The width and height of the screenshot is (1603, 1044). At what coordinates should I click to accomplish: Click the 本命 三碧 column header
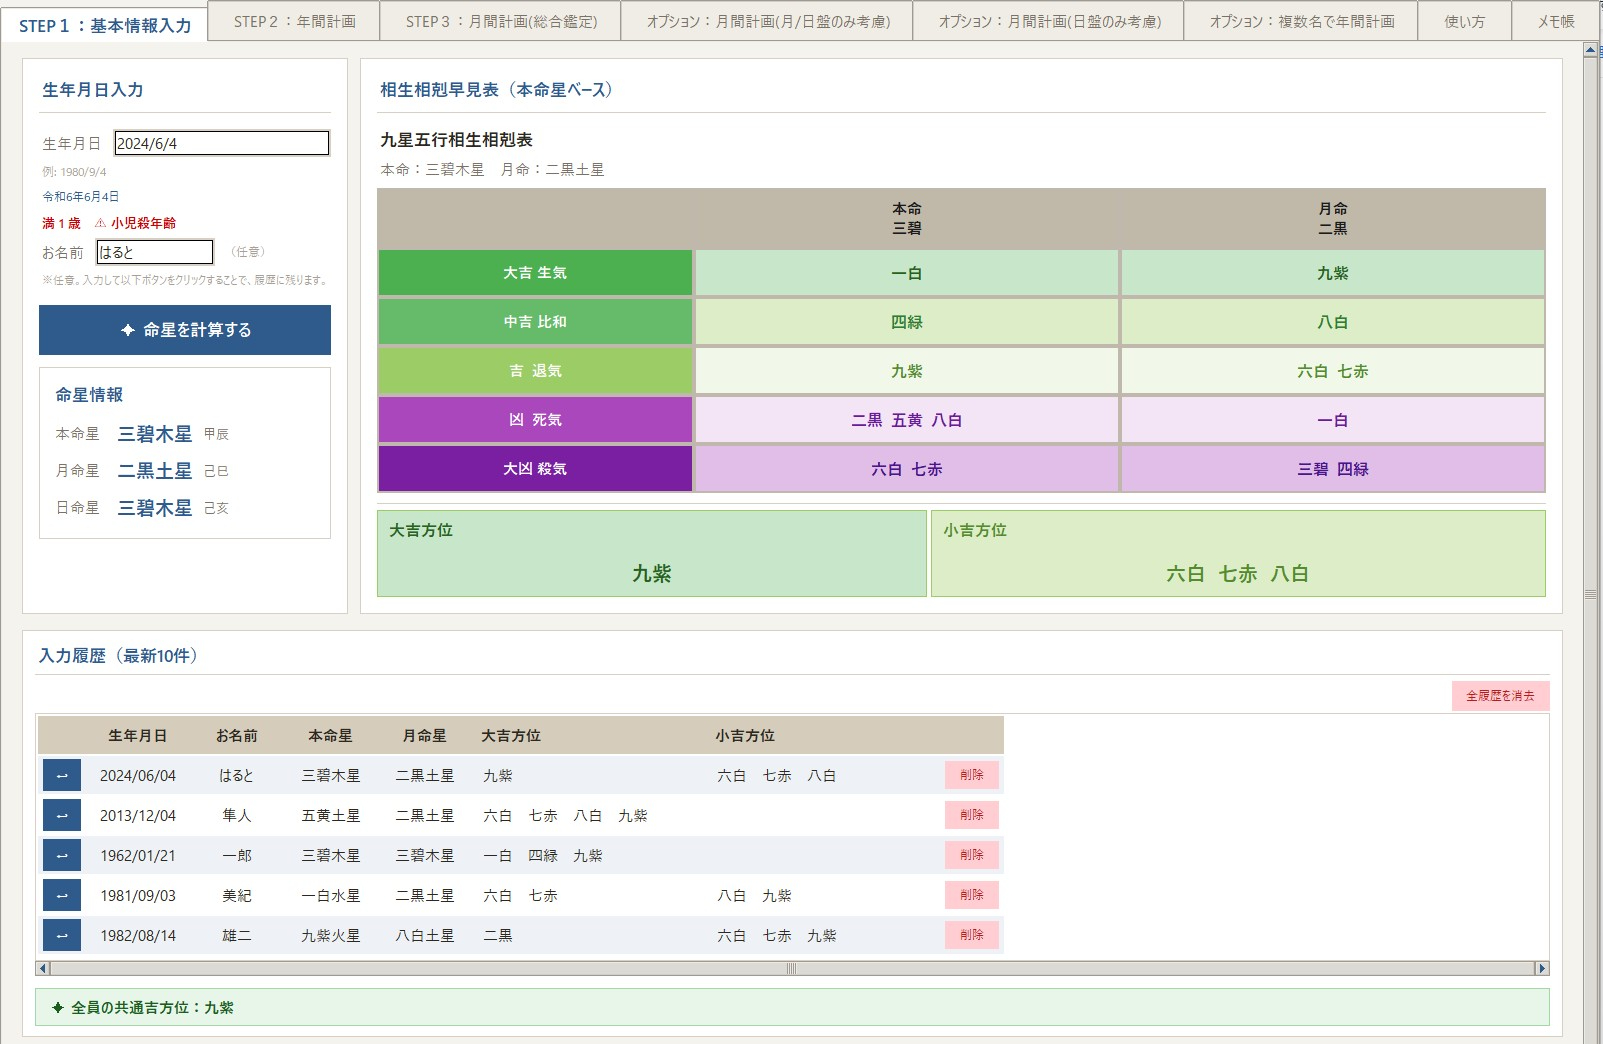click(x=907, y=218)
